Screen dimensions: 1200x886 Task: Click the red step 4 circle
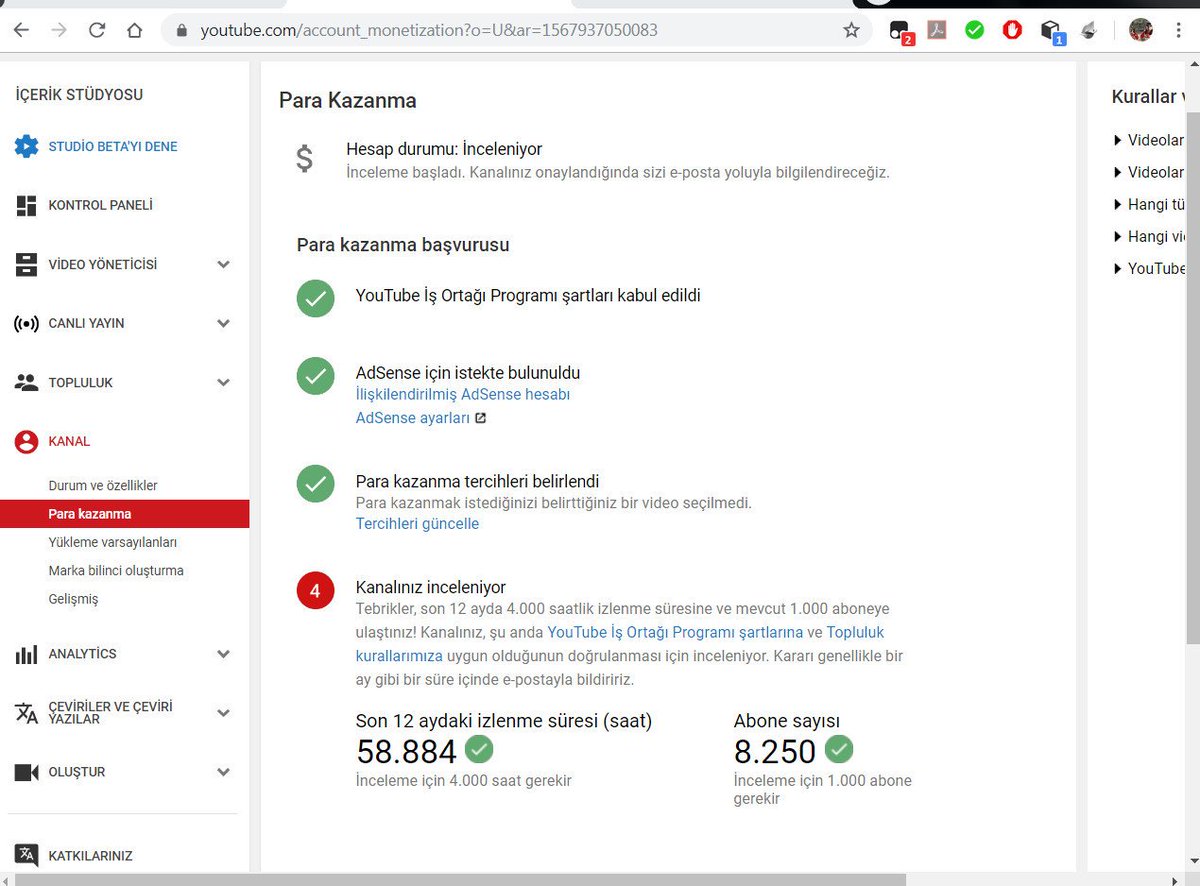click(x=315, y=590)
